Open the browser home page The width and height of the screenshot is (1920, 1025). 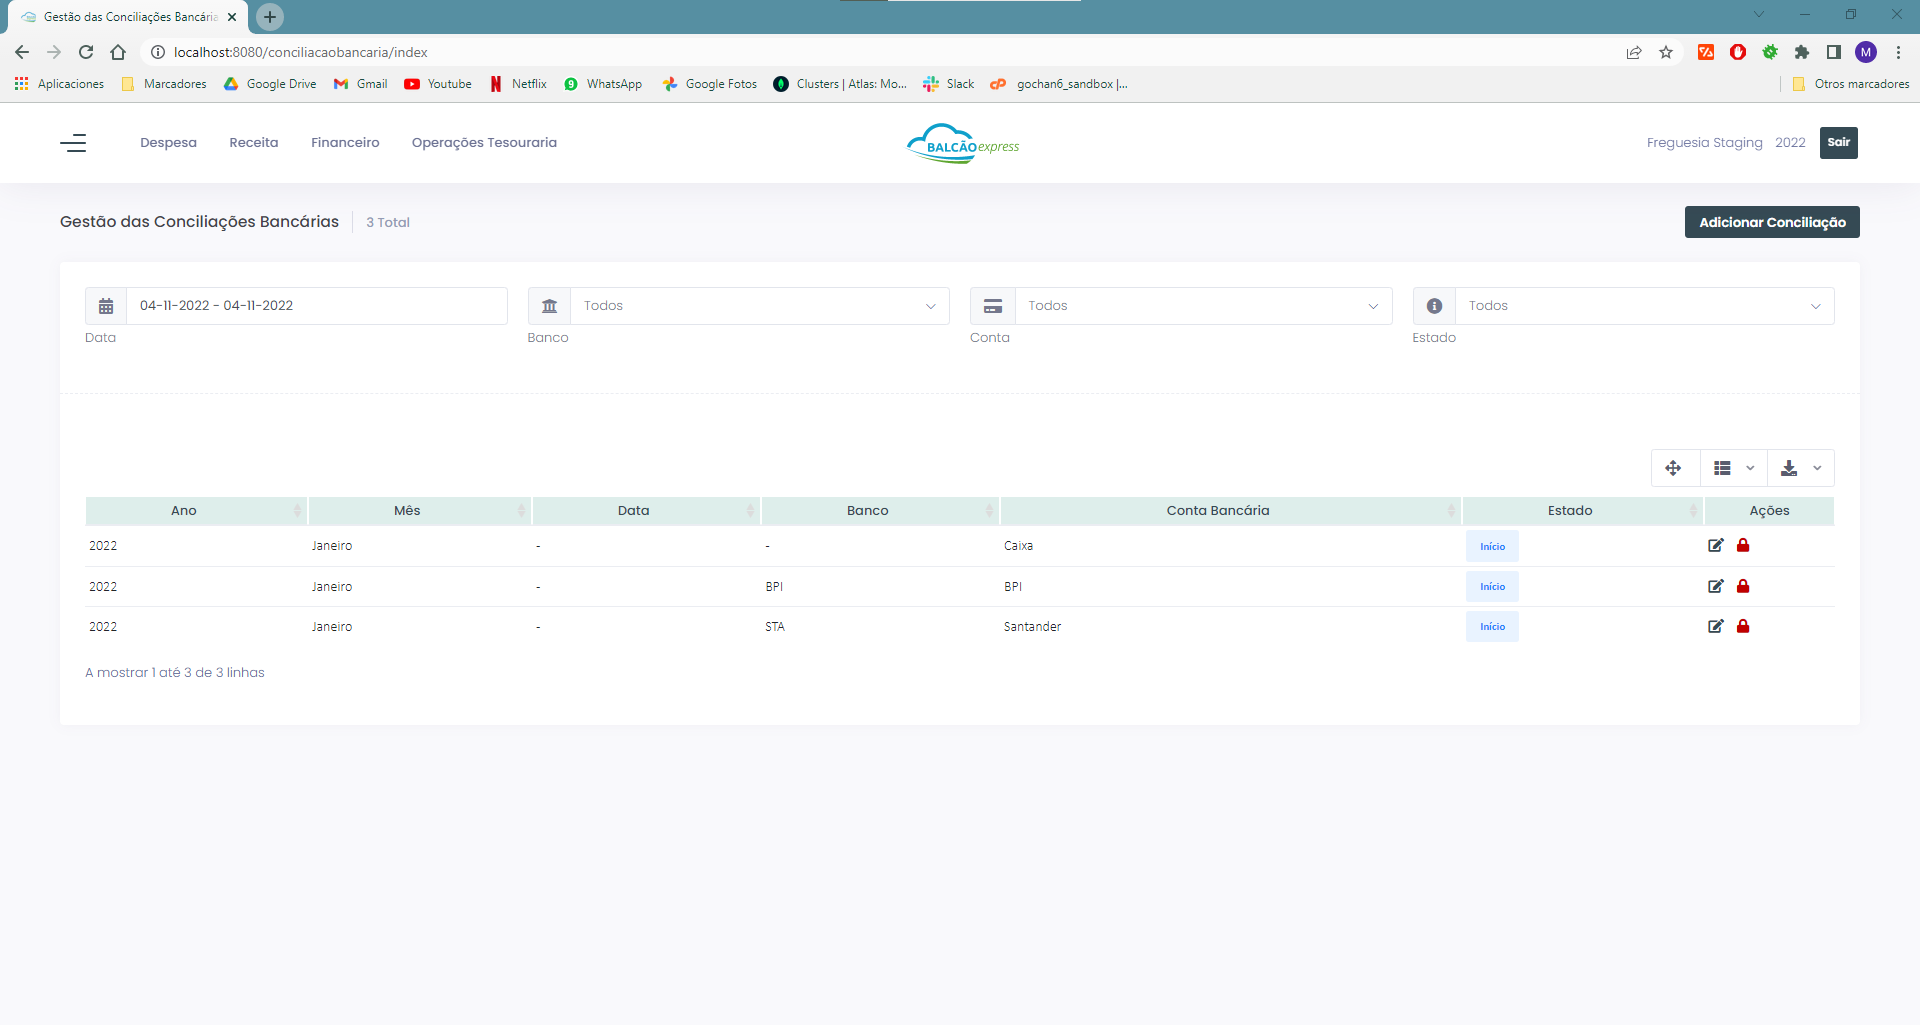point(118,52)
